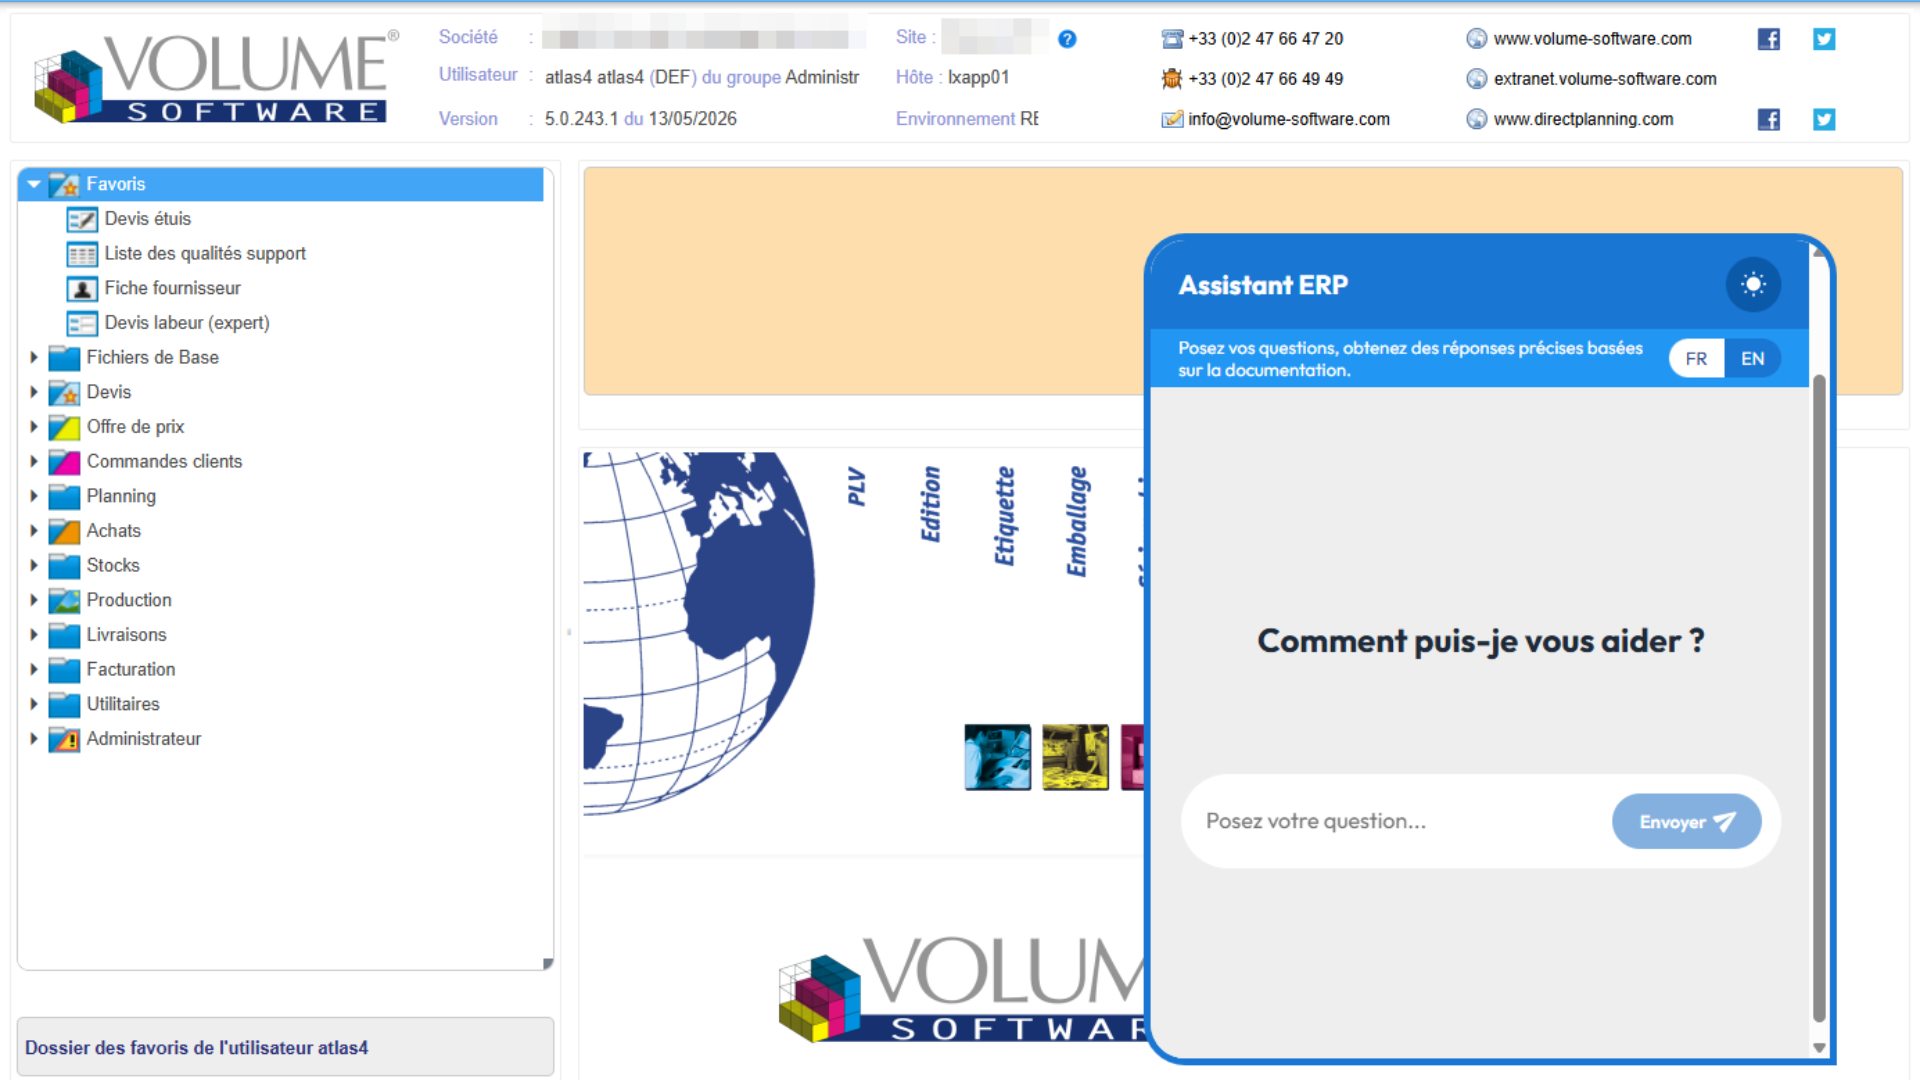Toggle light/dark theme in Assistant ERP
Screen dimensions: 1920x1080
1752,285
